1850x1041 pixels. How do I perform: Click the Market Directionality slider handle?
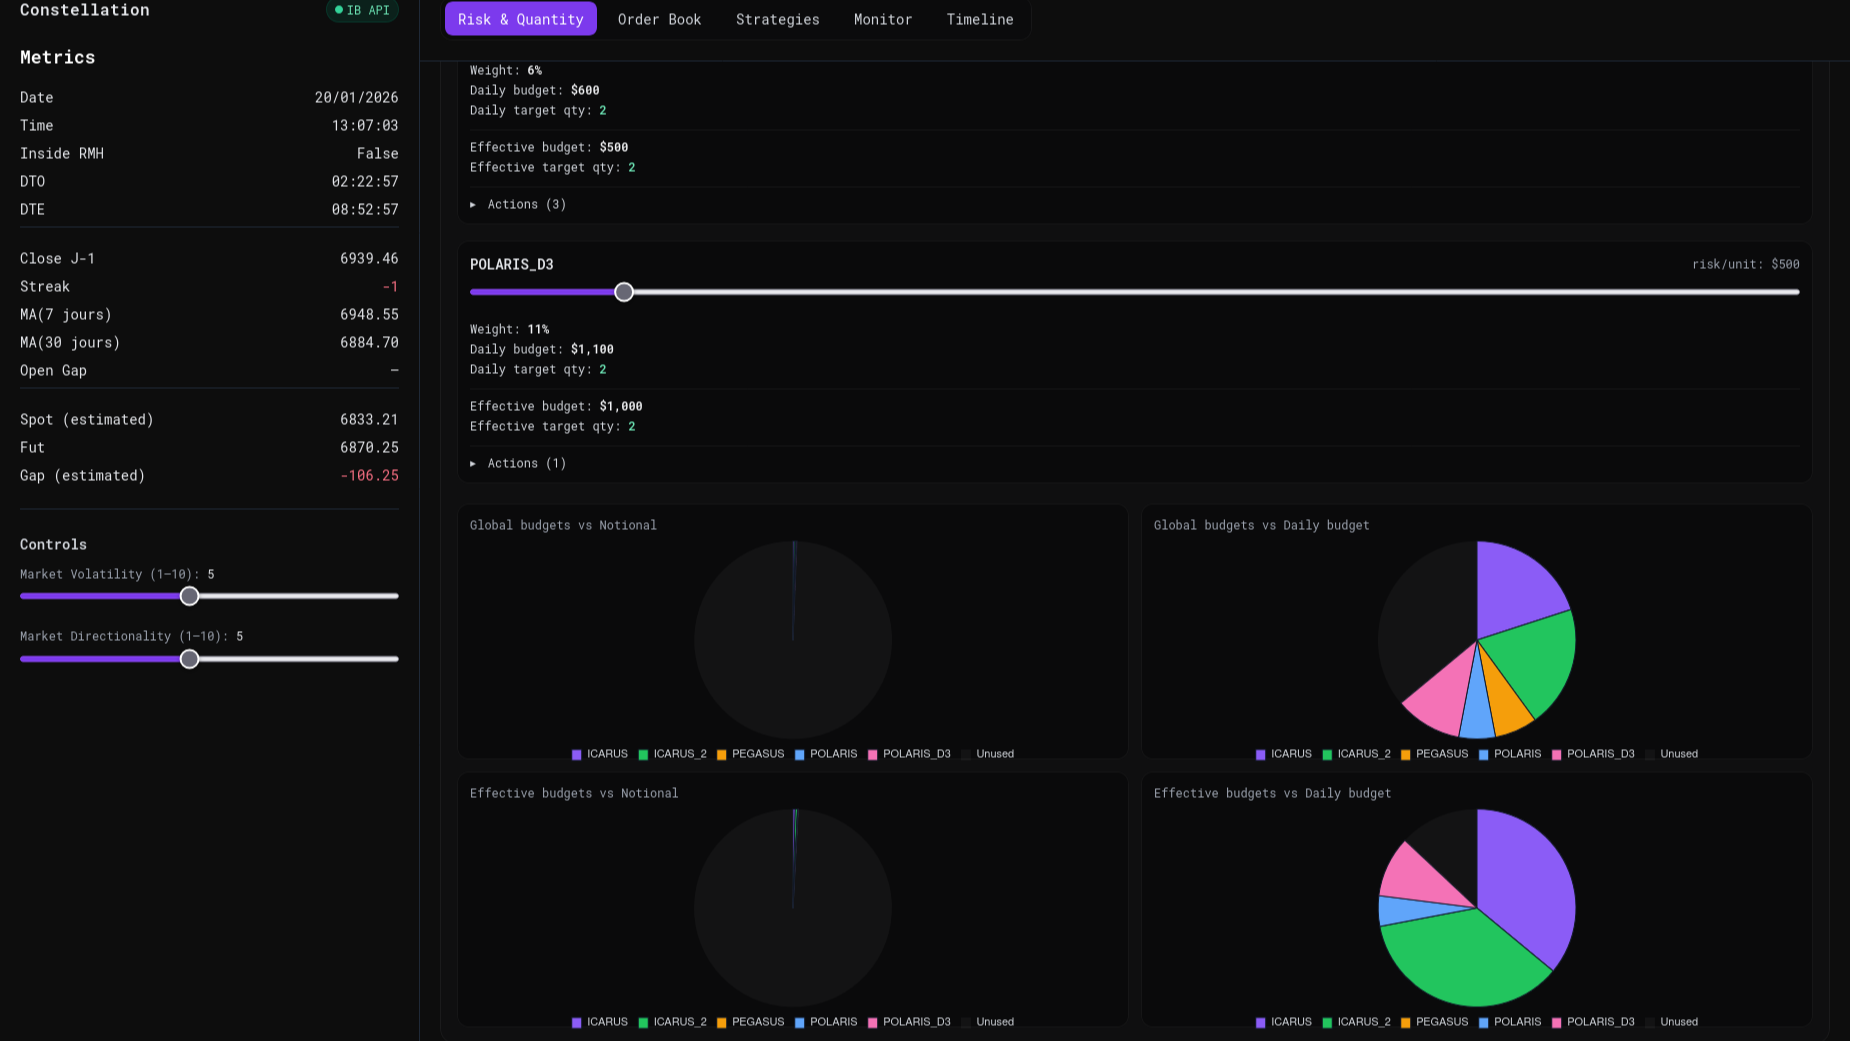[189, 659]
